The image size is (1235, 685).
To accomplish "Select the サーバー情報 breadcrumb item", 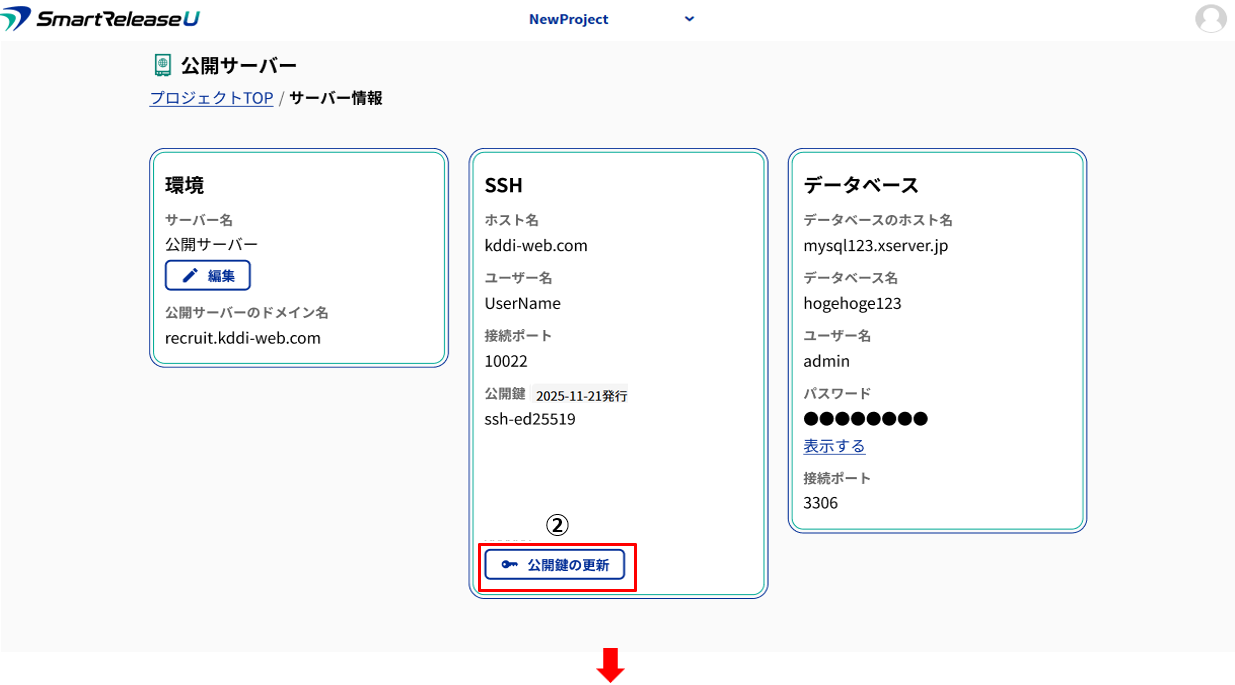I will (335, 98).
